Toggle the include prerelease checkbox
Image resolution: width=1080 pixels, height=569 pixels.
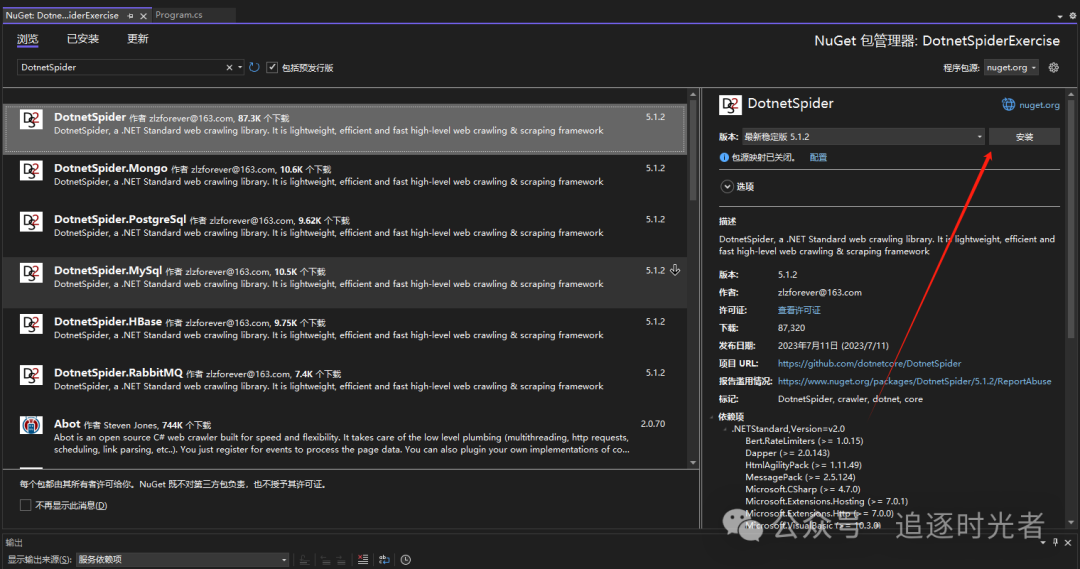click(272, 68)
